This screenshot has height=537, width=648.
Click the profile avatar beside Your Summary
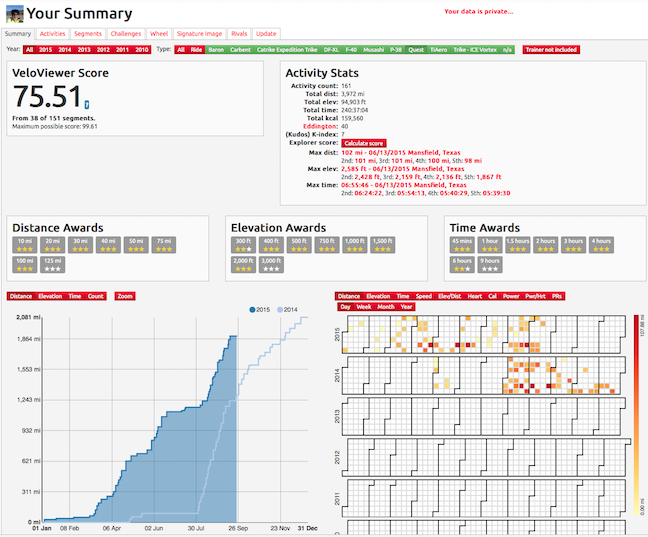click(x=15, y=14)
